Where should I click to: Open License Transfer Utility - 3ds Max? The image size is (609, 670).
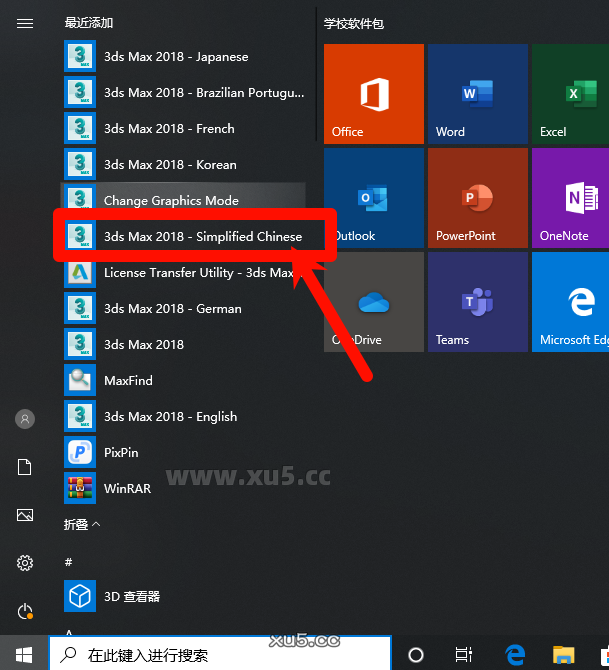pos(198,272)
